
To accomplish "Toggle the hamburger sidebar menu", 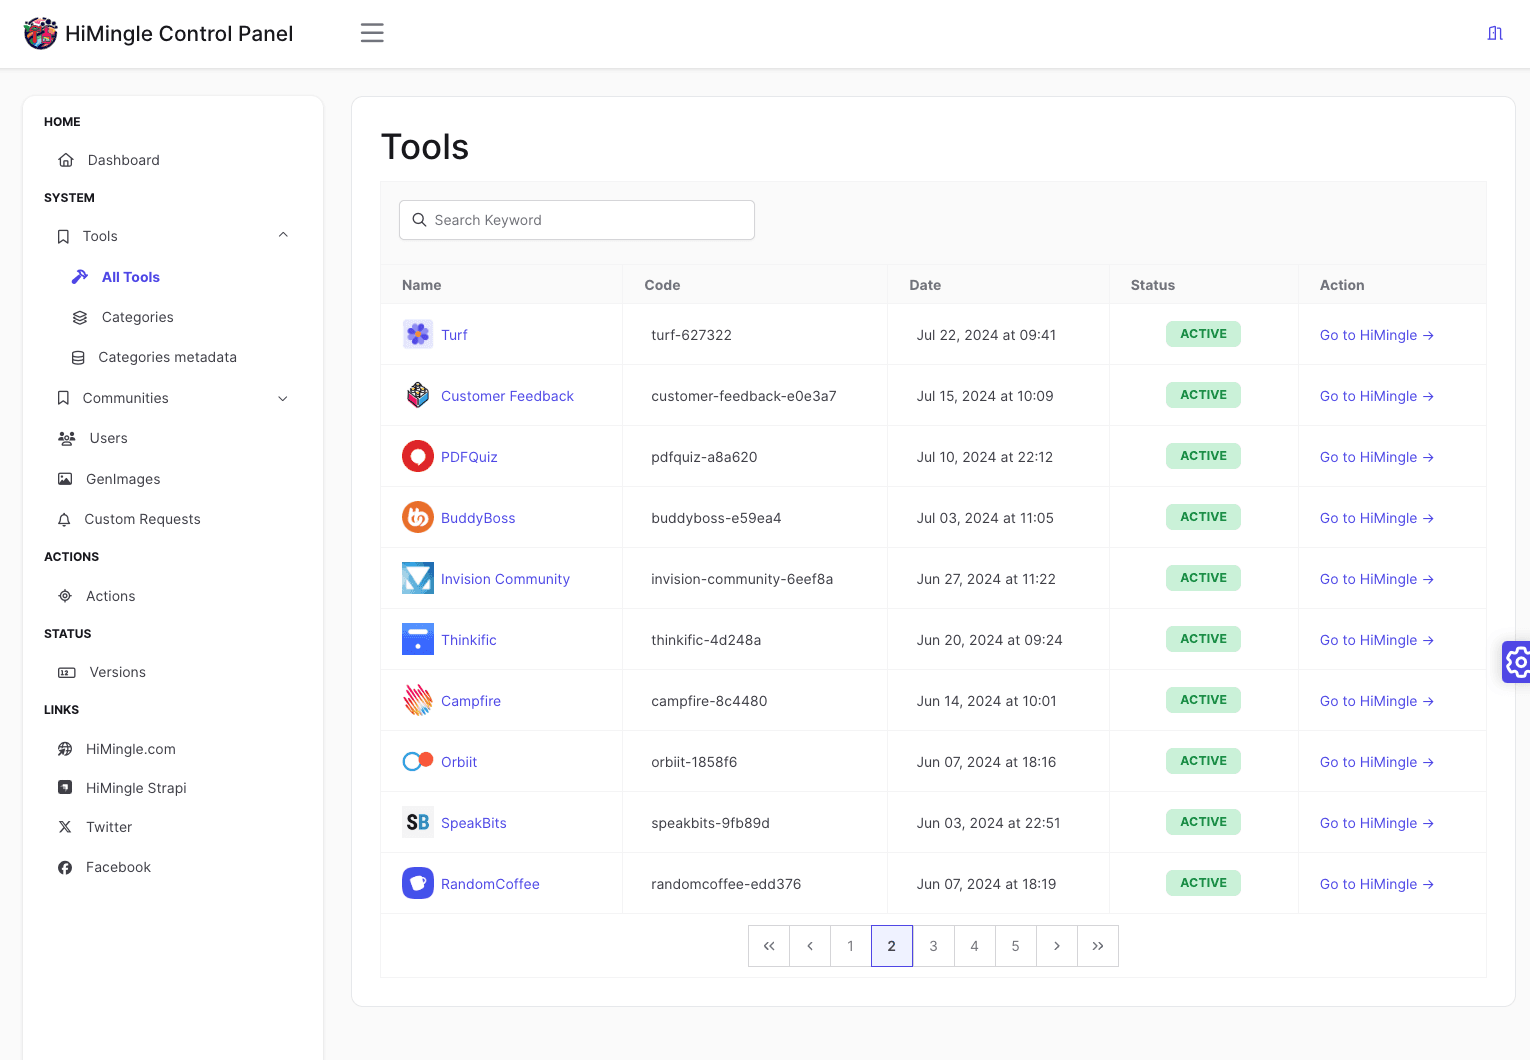I will point(372,33).
